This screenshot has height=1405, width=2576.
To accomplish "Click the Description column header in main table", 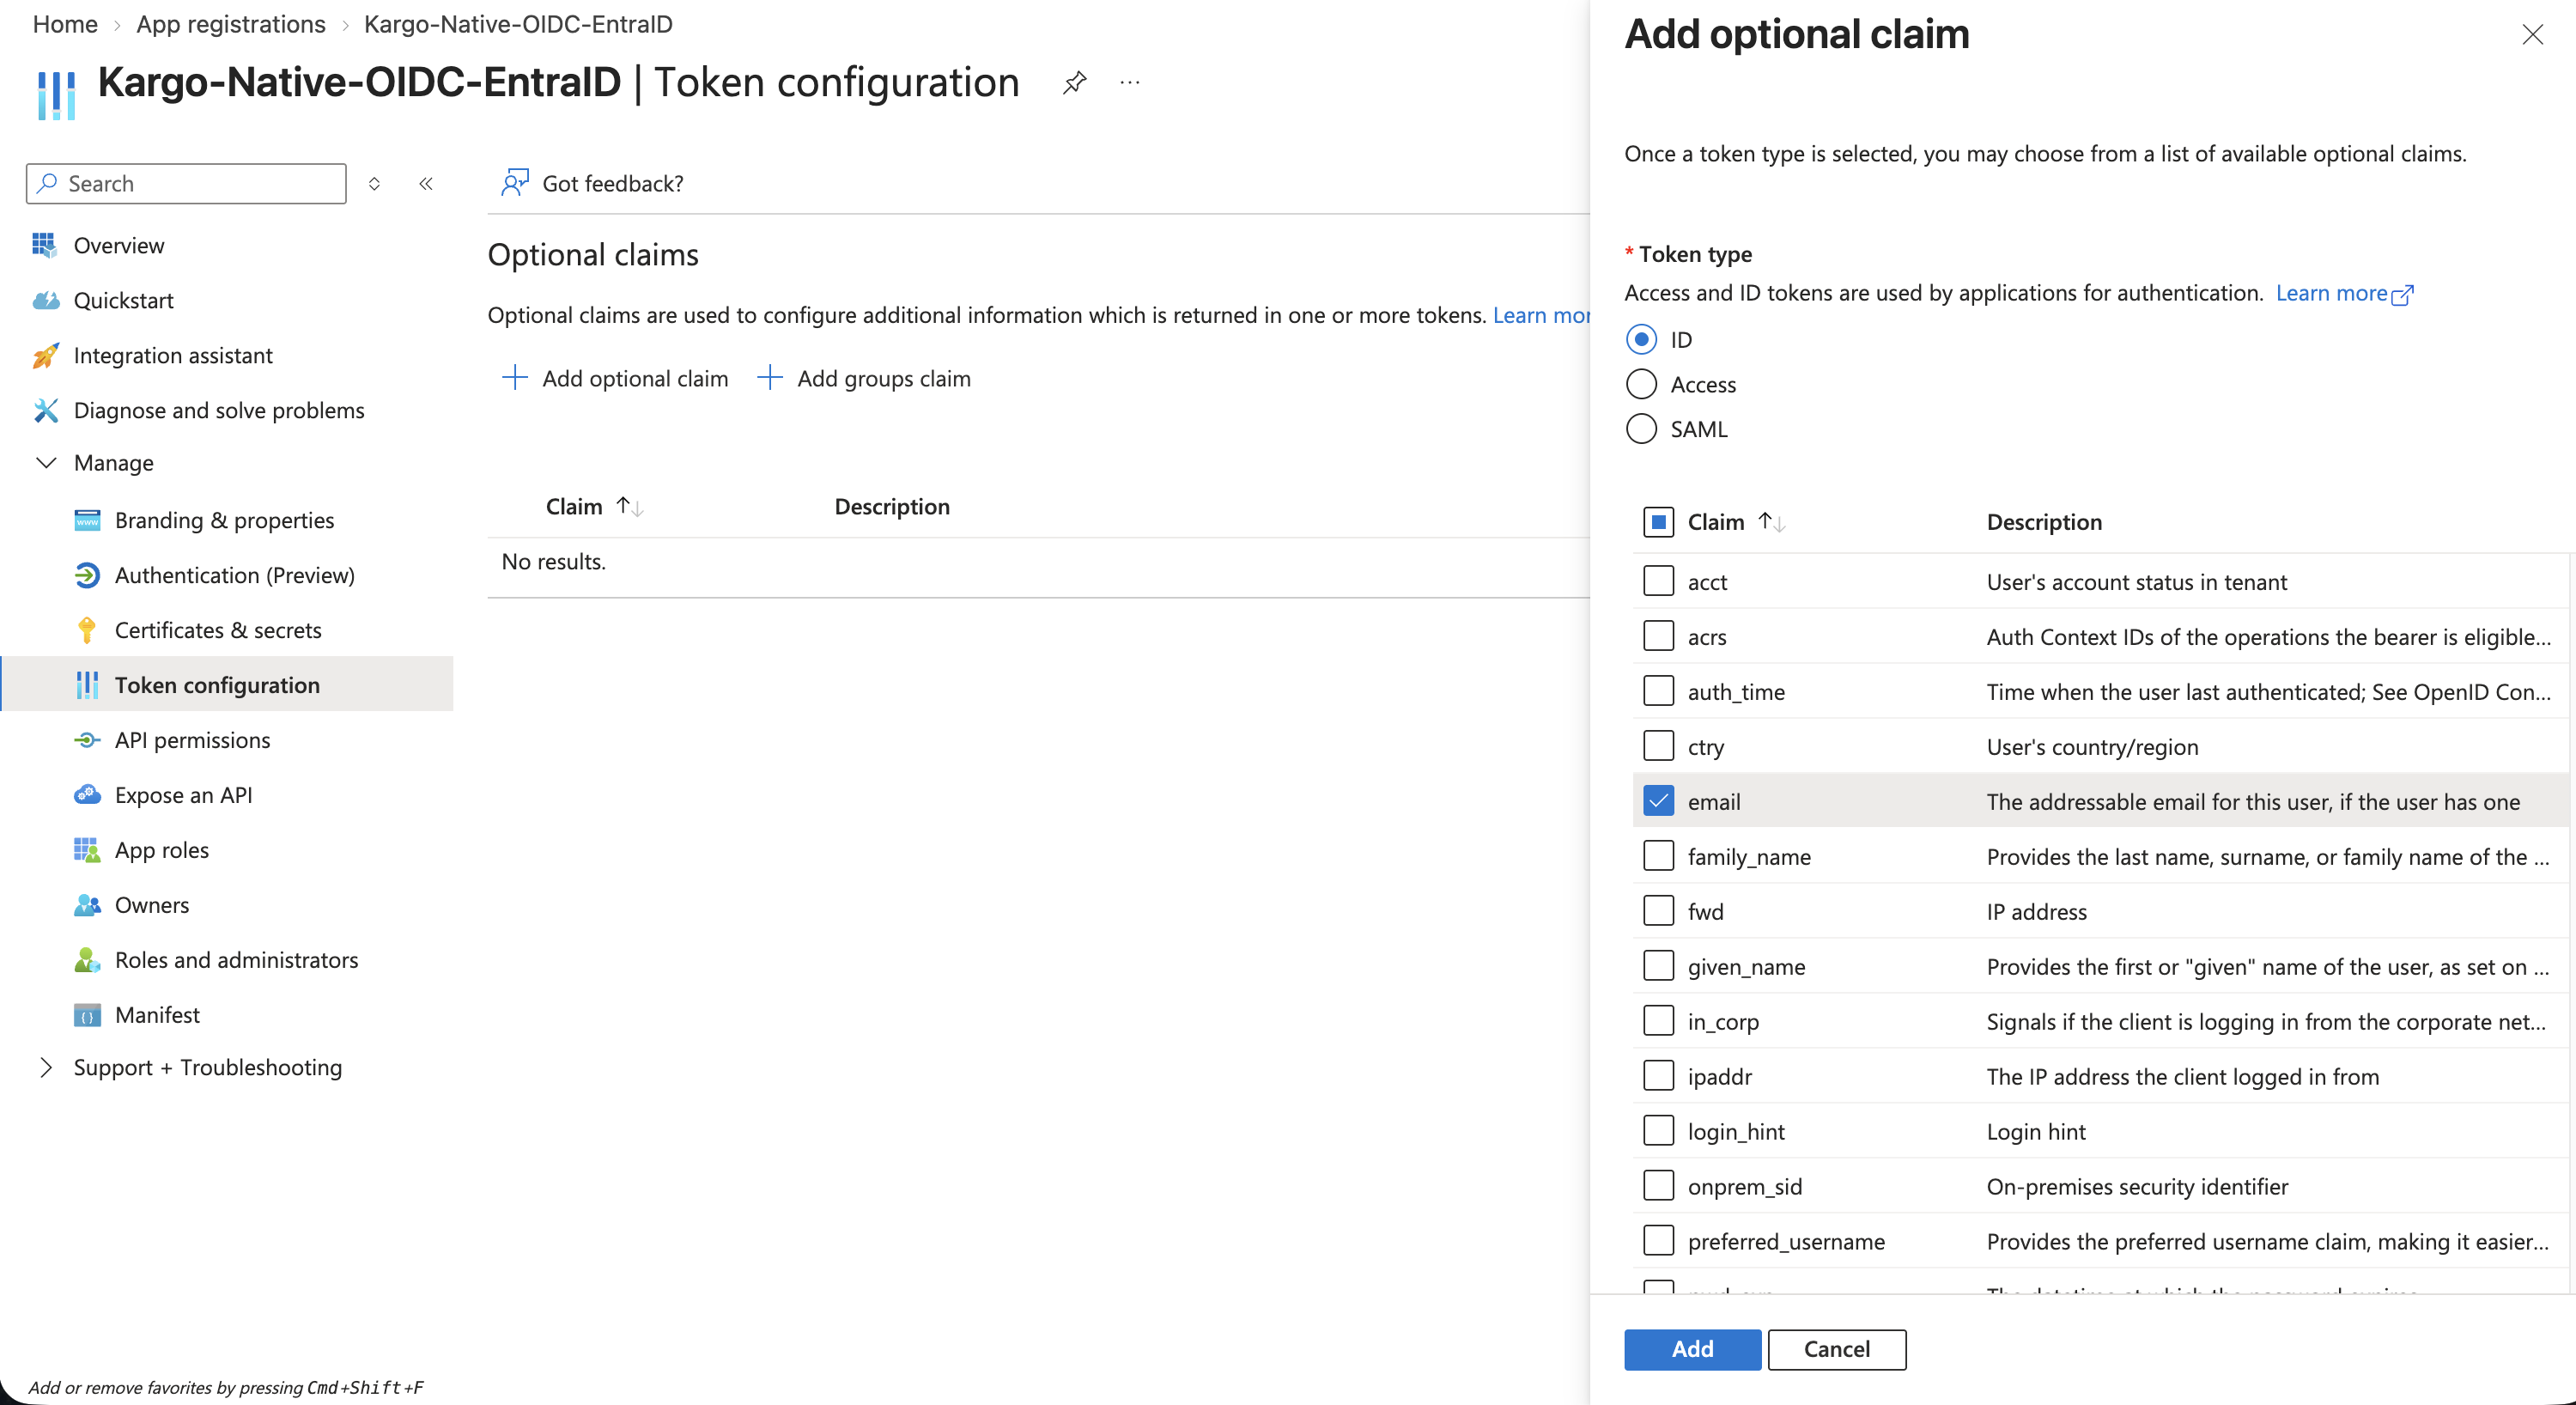I will 892,506.
